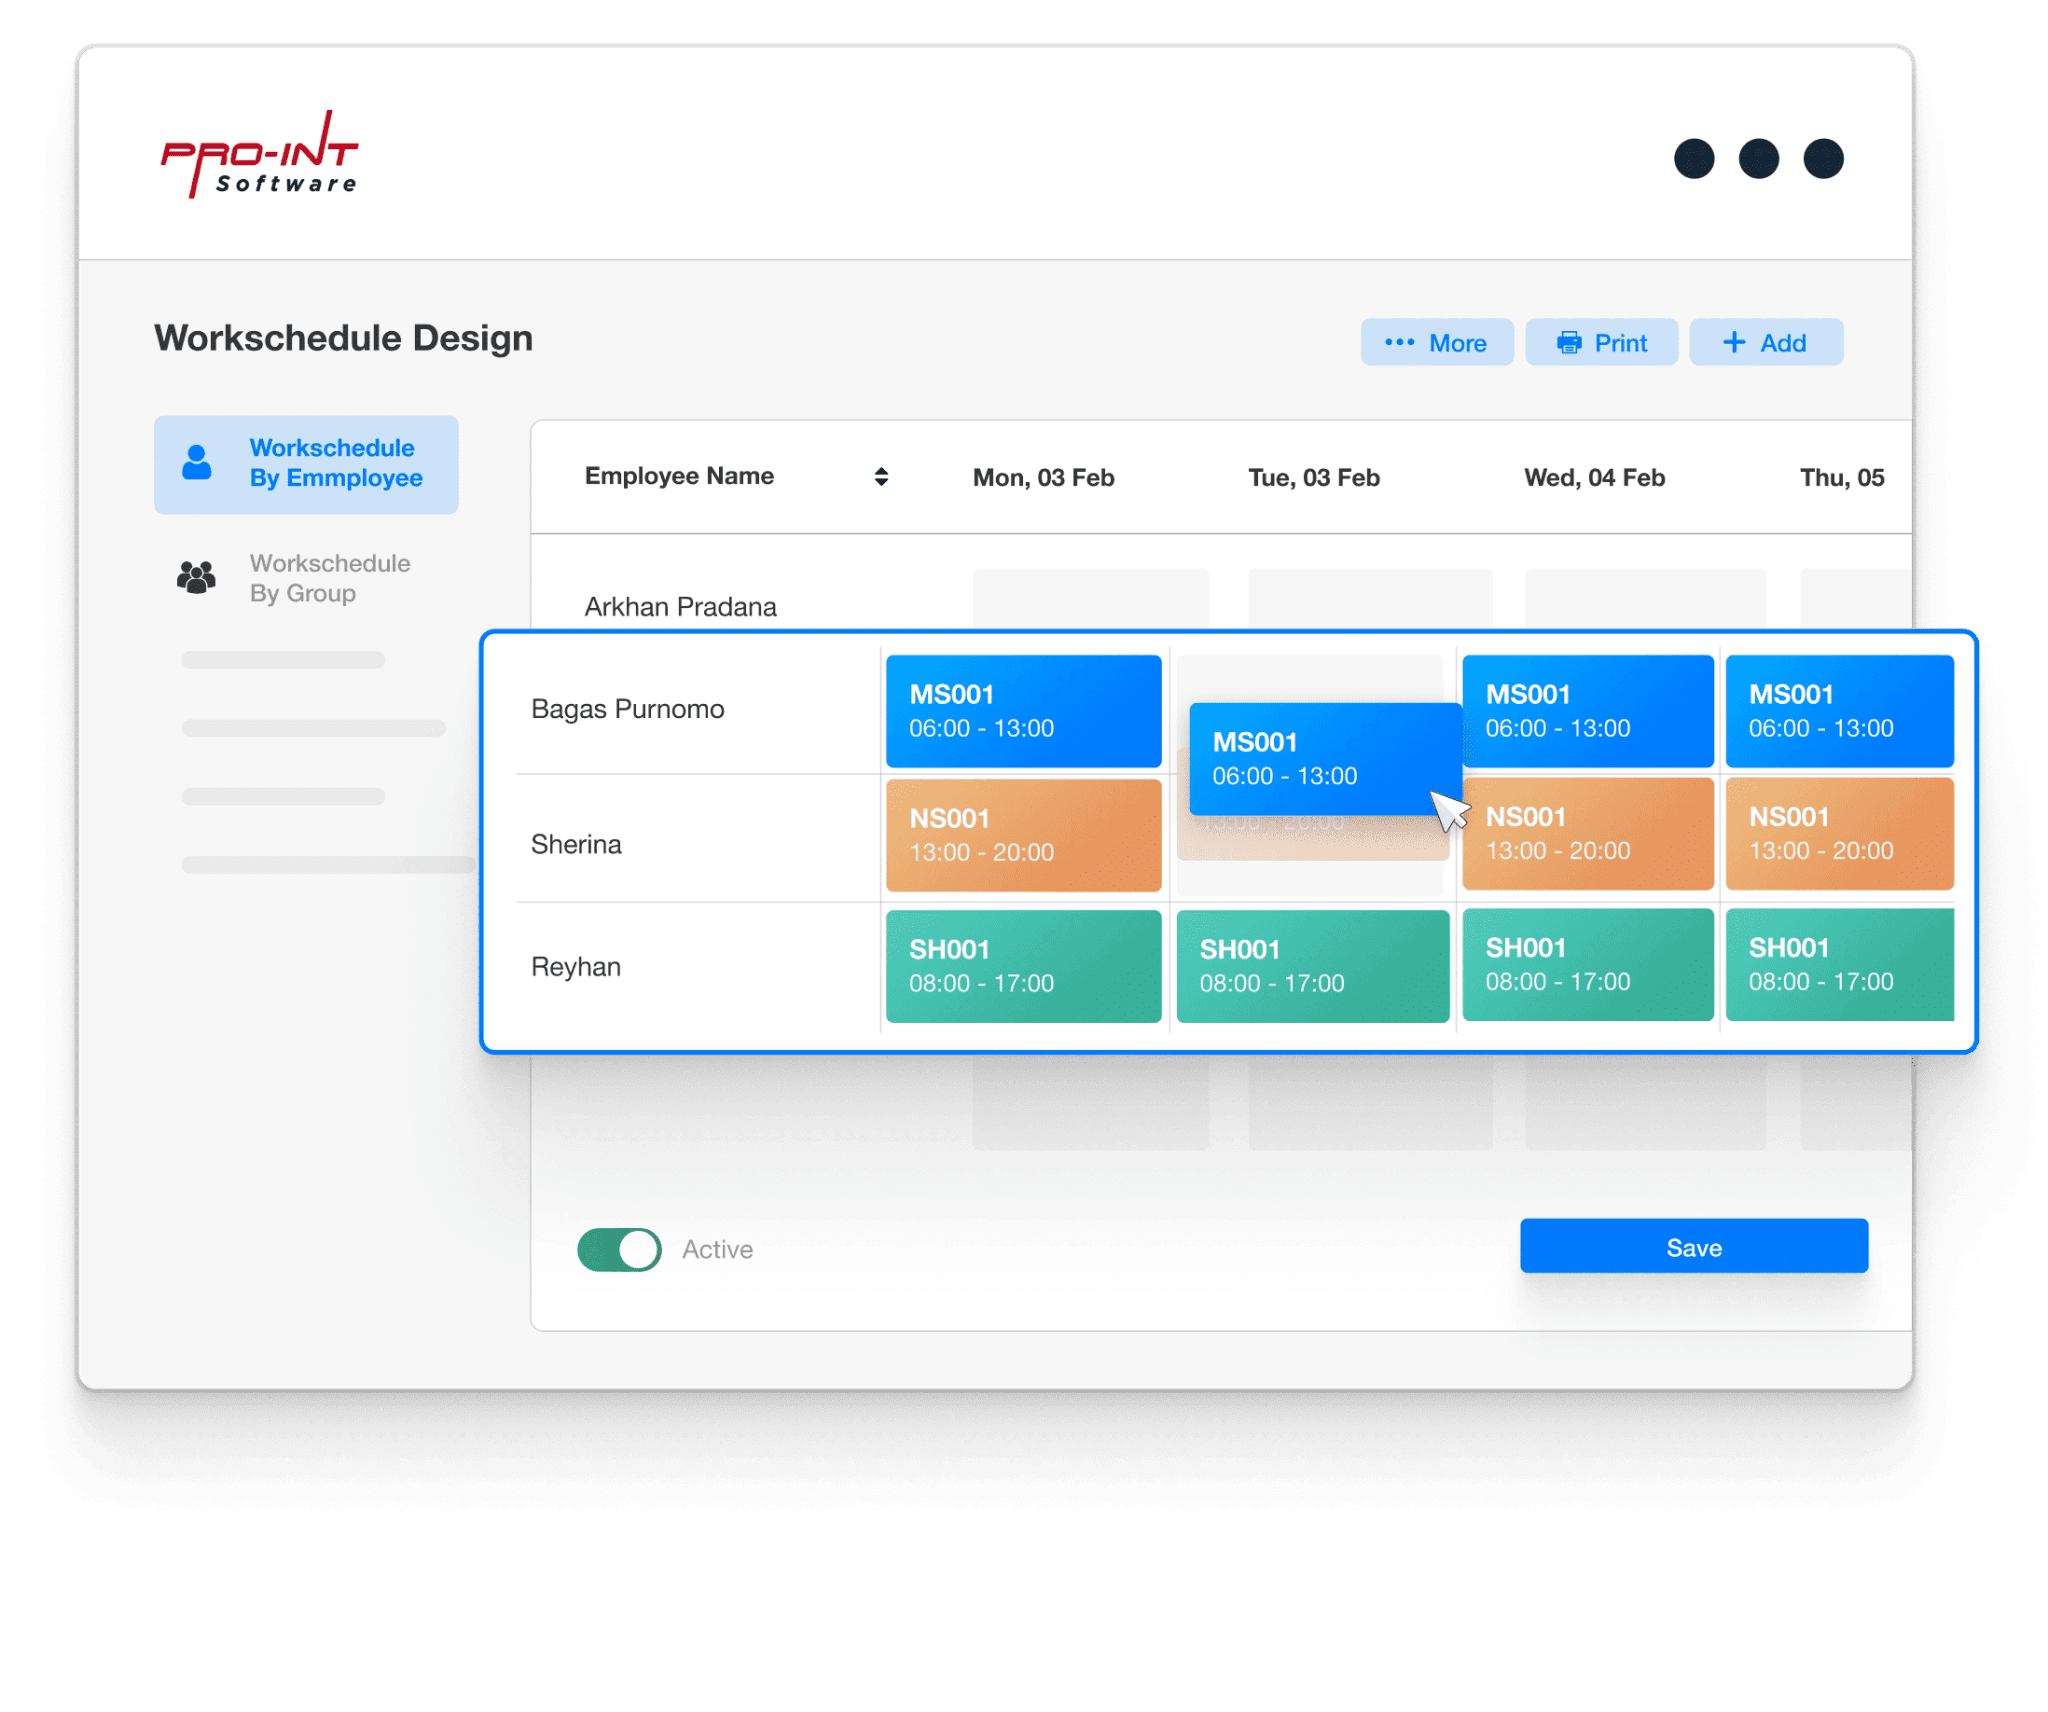Select Bagas Purnomo's Wednesday MS001 shift
The height and width of the screenshot is (1712, 2048).
point(1587,711)
